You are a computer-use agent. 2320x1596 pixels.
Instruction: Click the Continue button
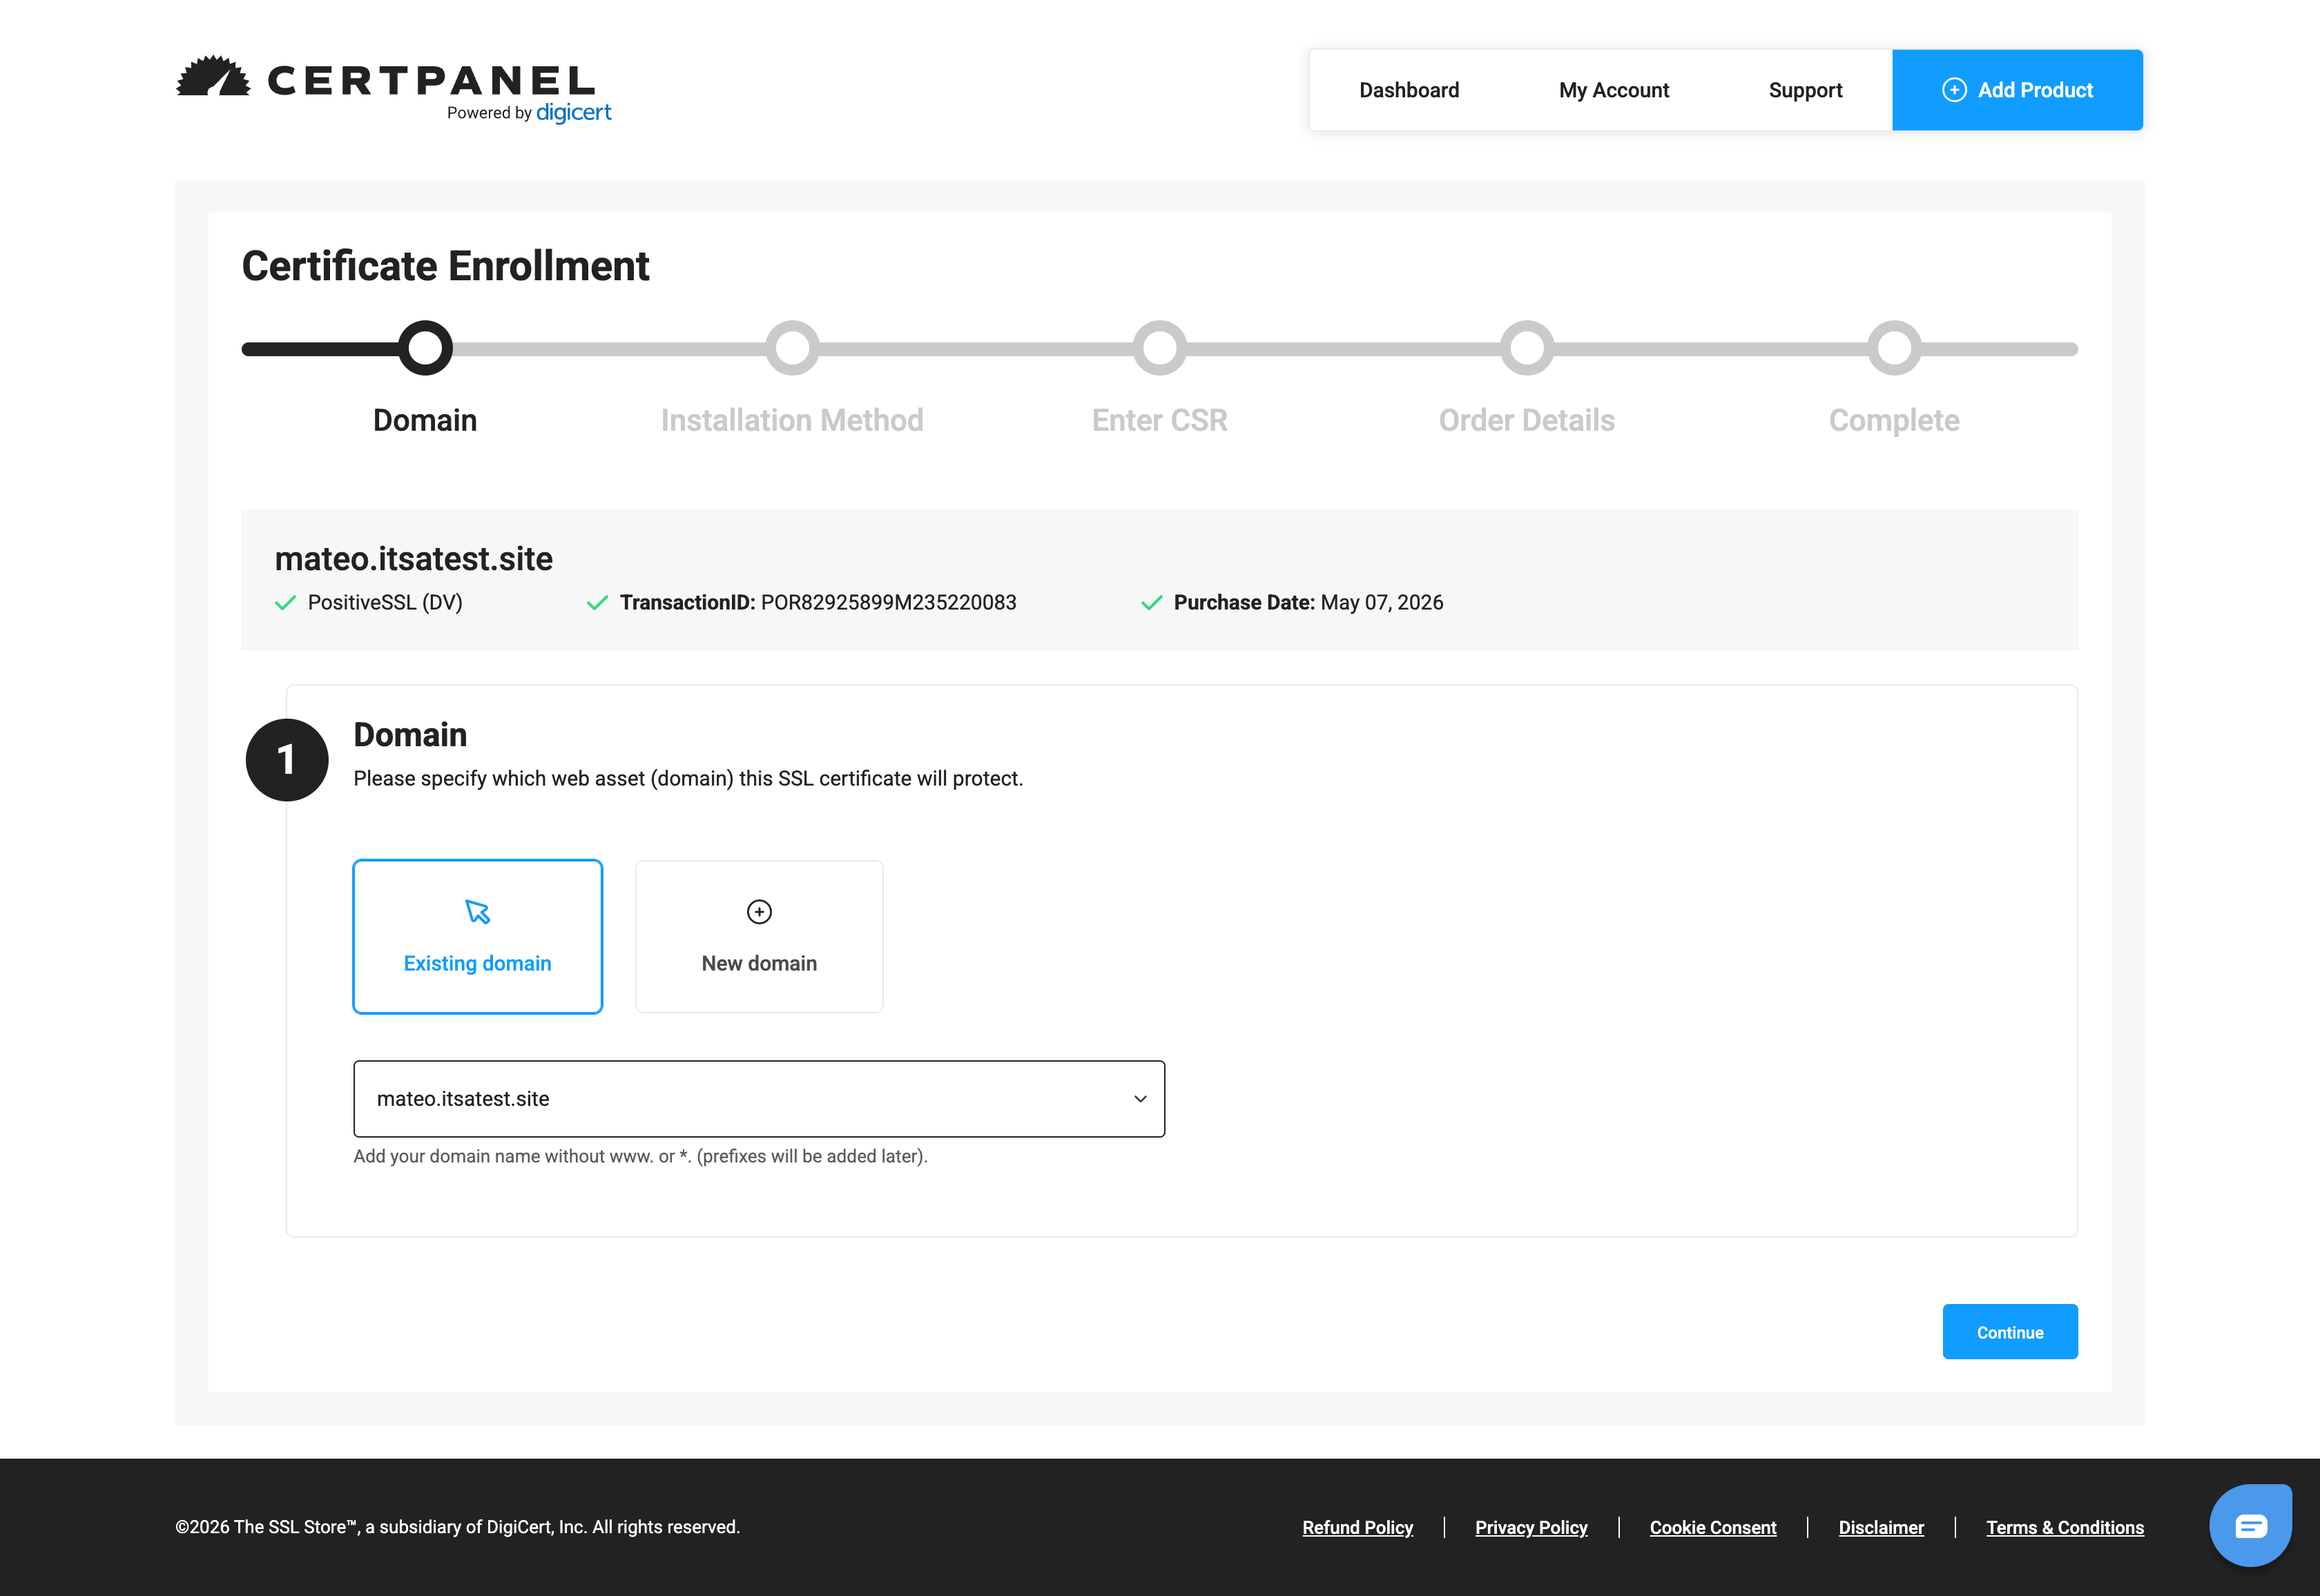pyautogui.click(x=2010, y=1332)
